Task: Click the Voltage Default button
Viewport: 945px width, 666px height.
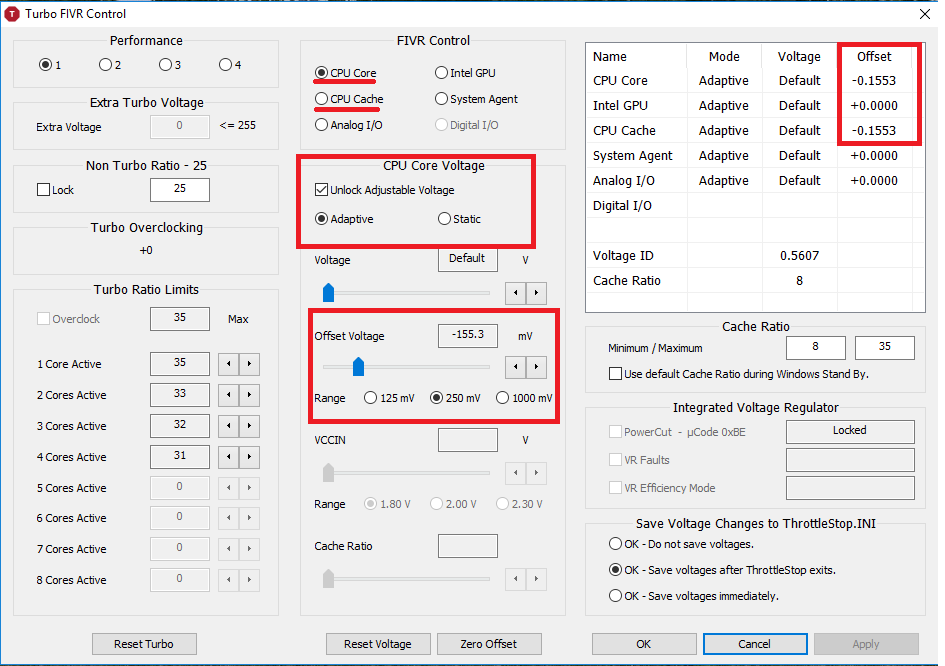Action: click(468, 259)
